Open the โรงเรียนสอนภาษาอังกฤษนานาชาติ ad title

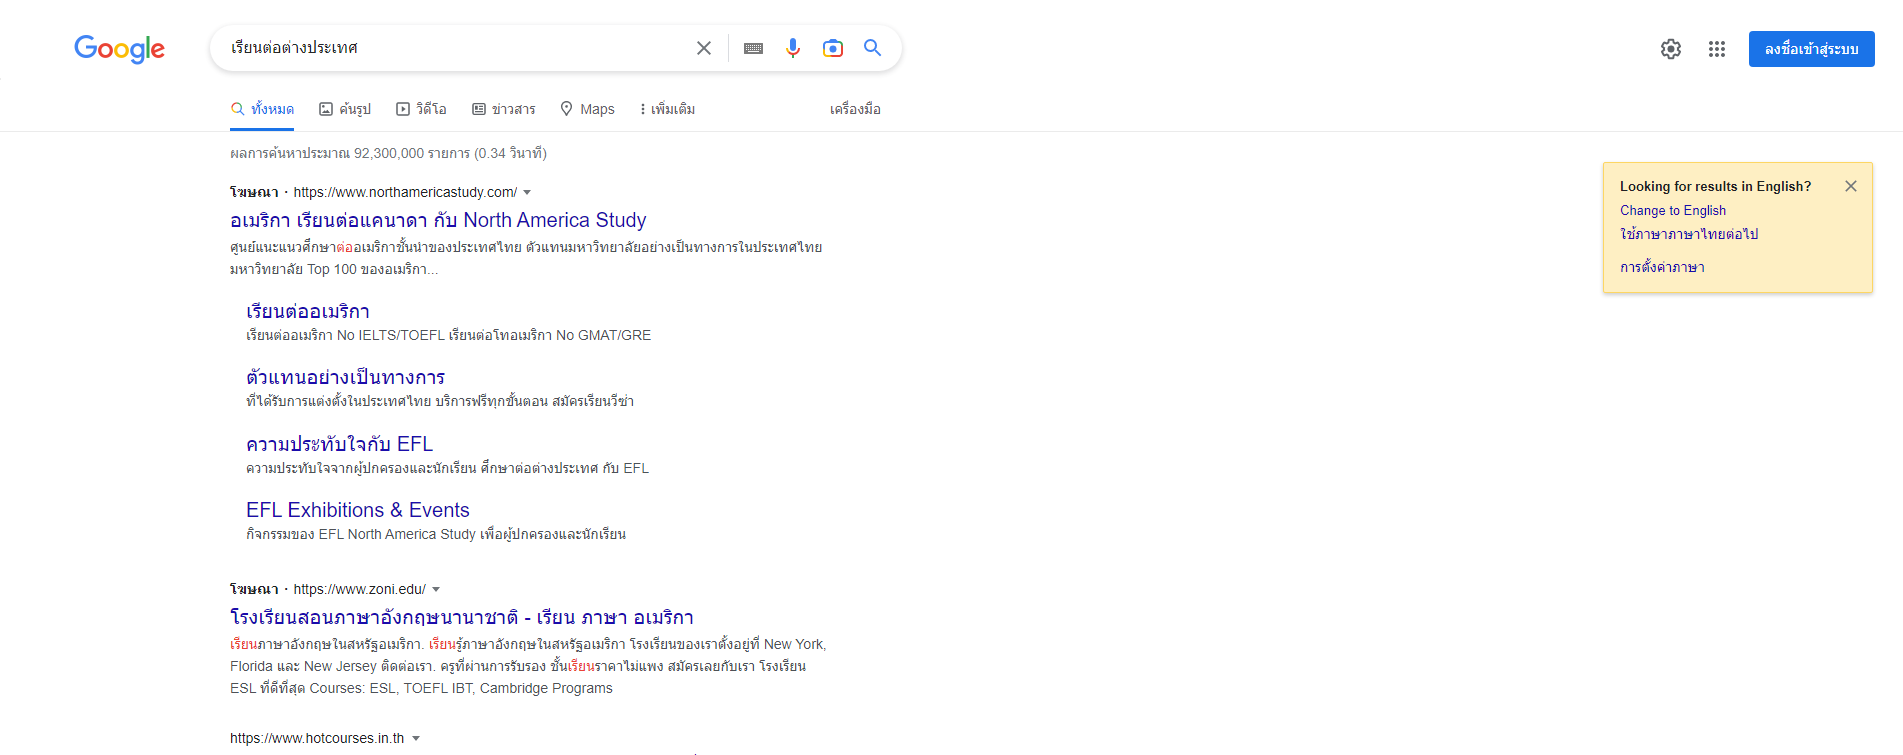coord(462,617)
